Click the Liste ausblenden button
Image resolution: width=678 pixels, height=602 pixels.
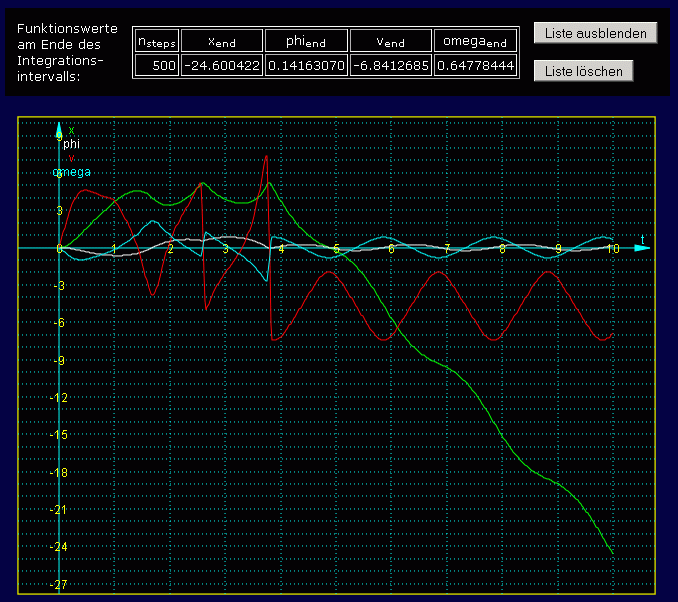[x=596, y=33]
